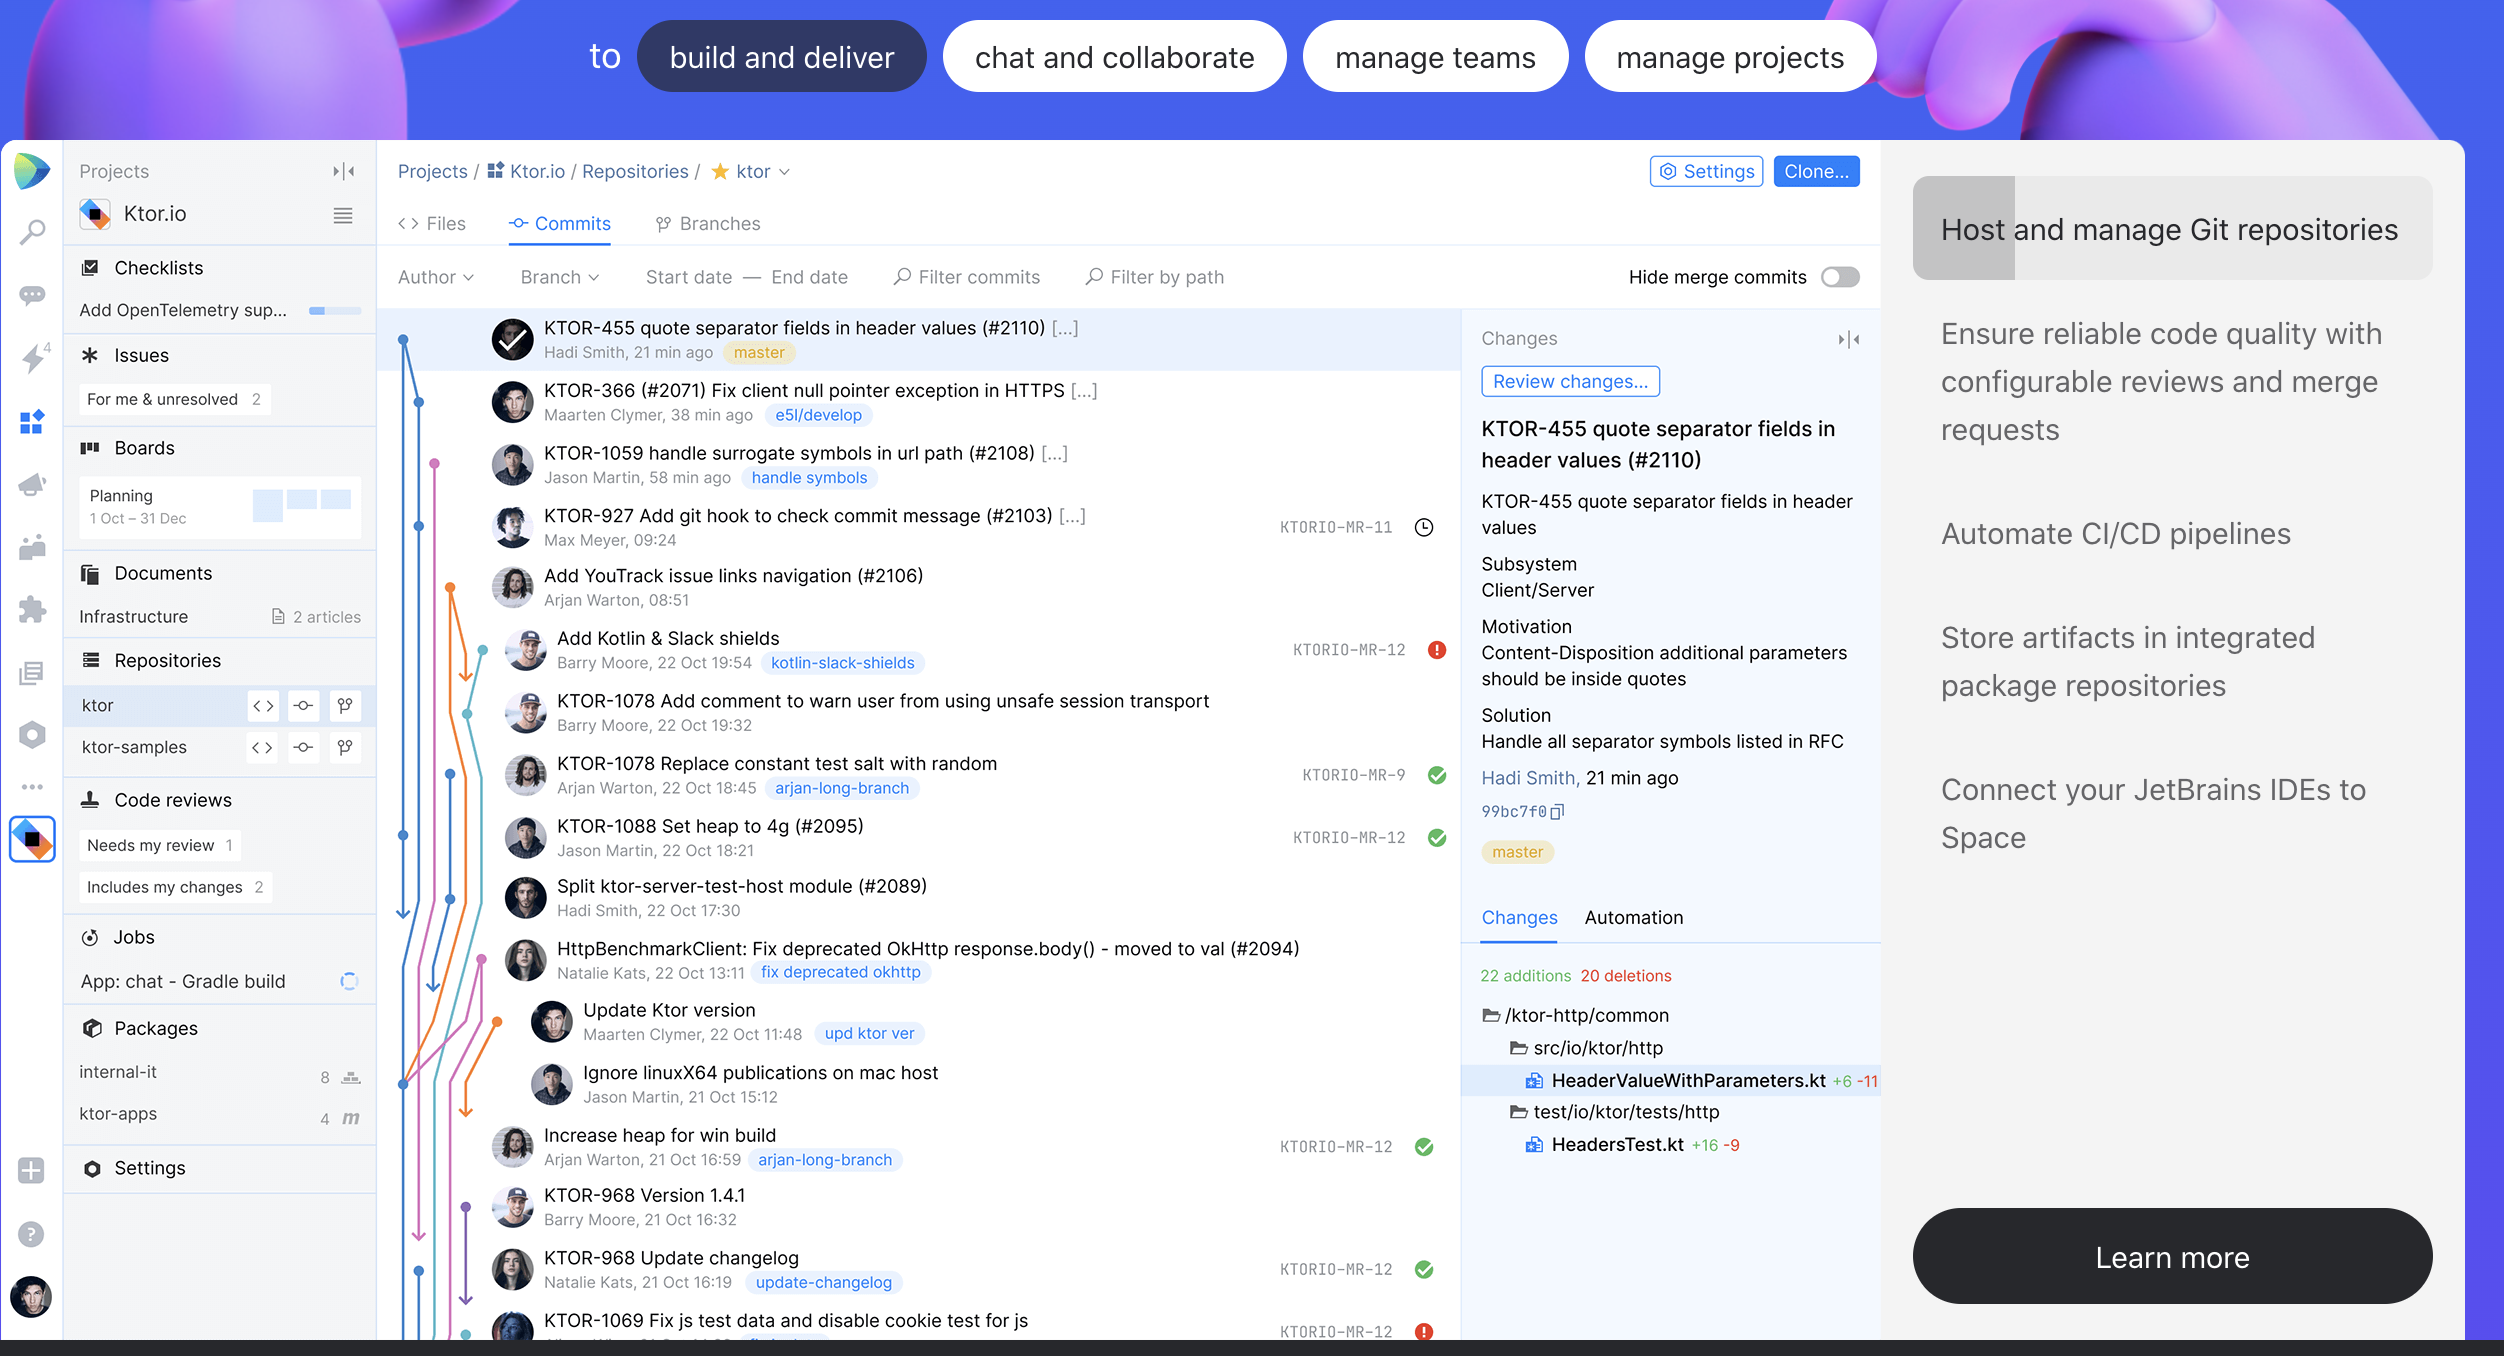Open ktor-samples branches icon
Image resolution: width=2504 pixels, height=1356 pixels.
(x=345, y=747)
